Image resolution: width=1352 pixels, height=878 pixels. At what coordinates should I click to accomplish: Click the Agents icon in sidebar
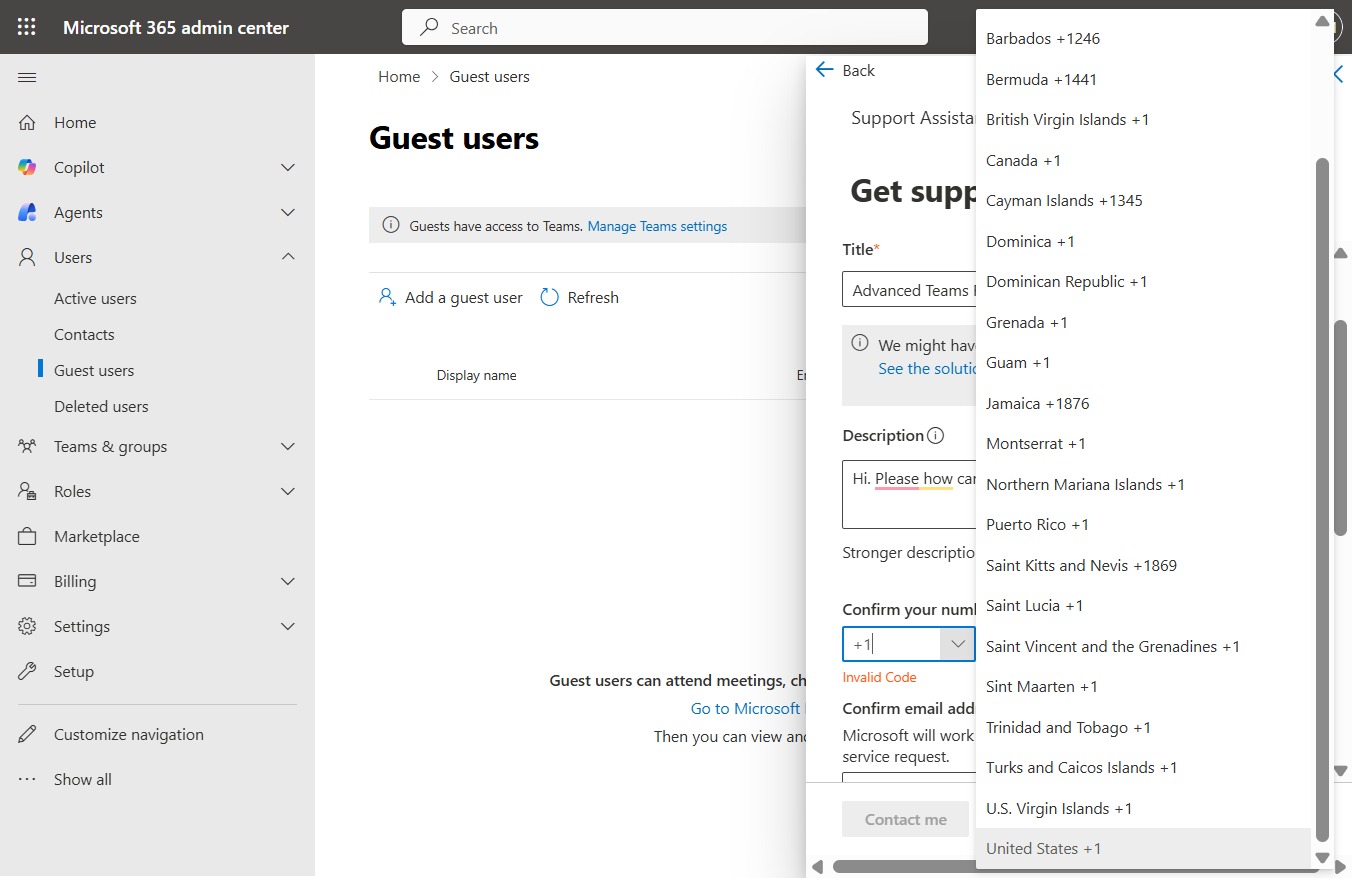(x=27, y=212)
